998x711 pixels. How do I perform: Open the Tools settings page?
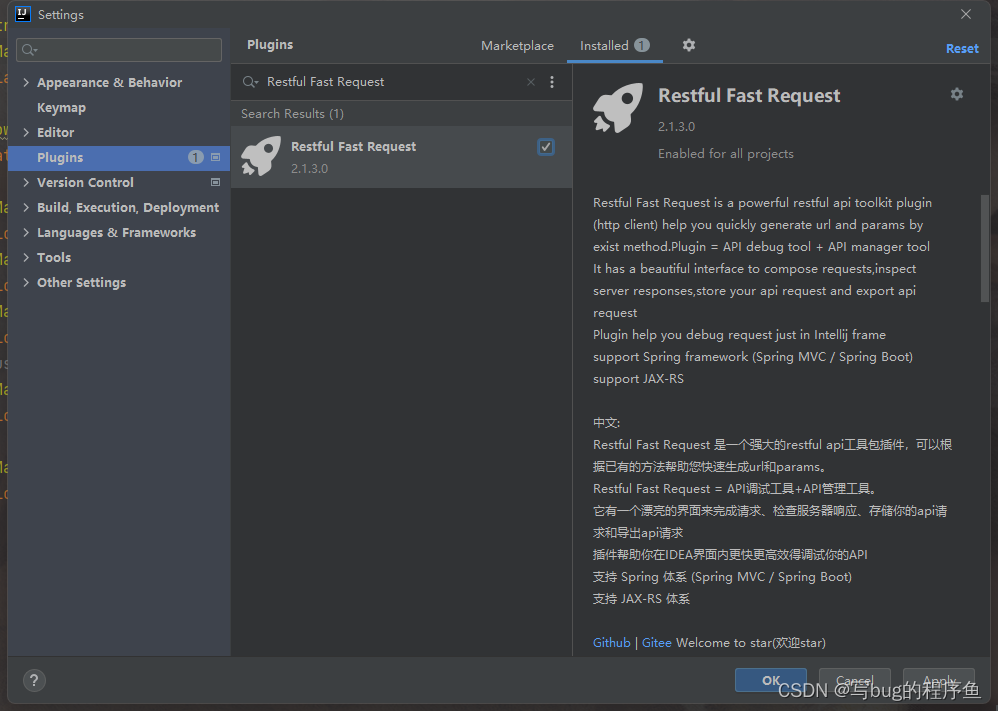pyautogui.click(x=54, y=257)
